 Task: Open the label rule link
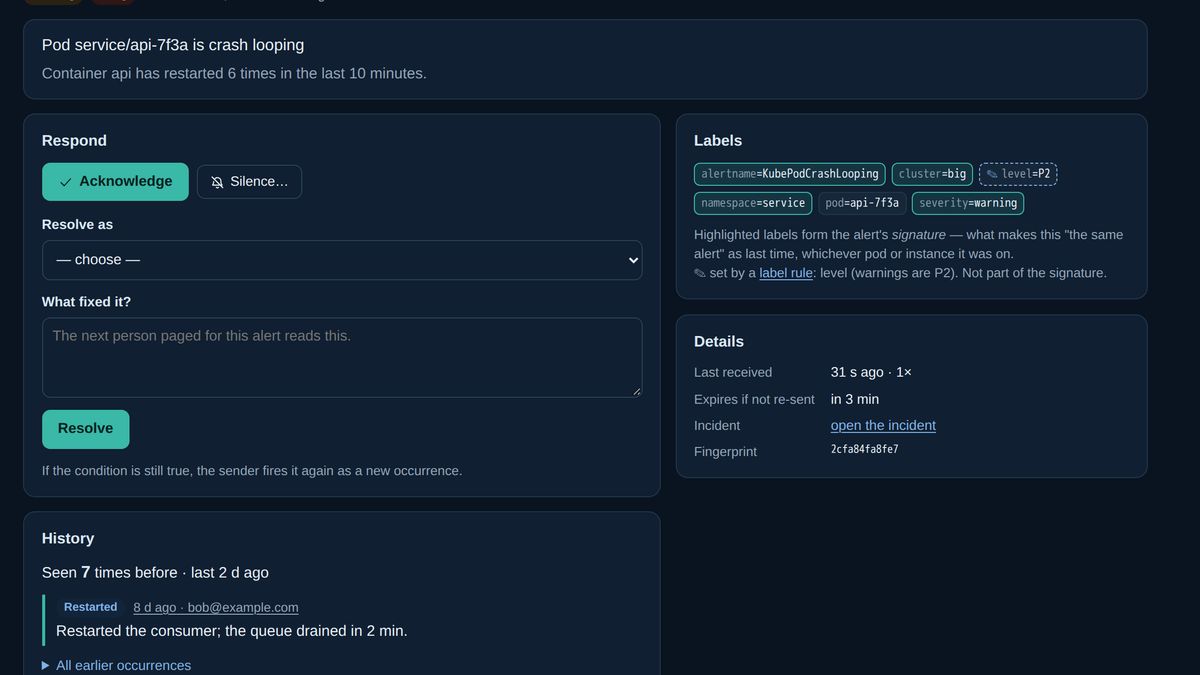(786, 273)
